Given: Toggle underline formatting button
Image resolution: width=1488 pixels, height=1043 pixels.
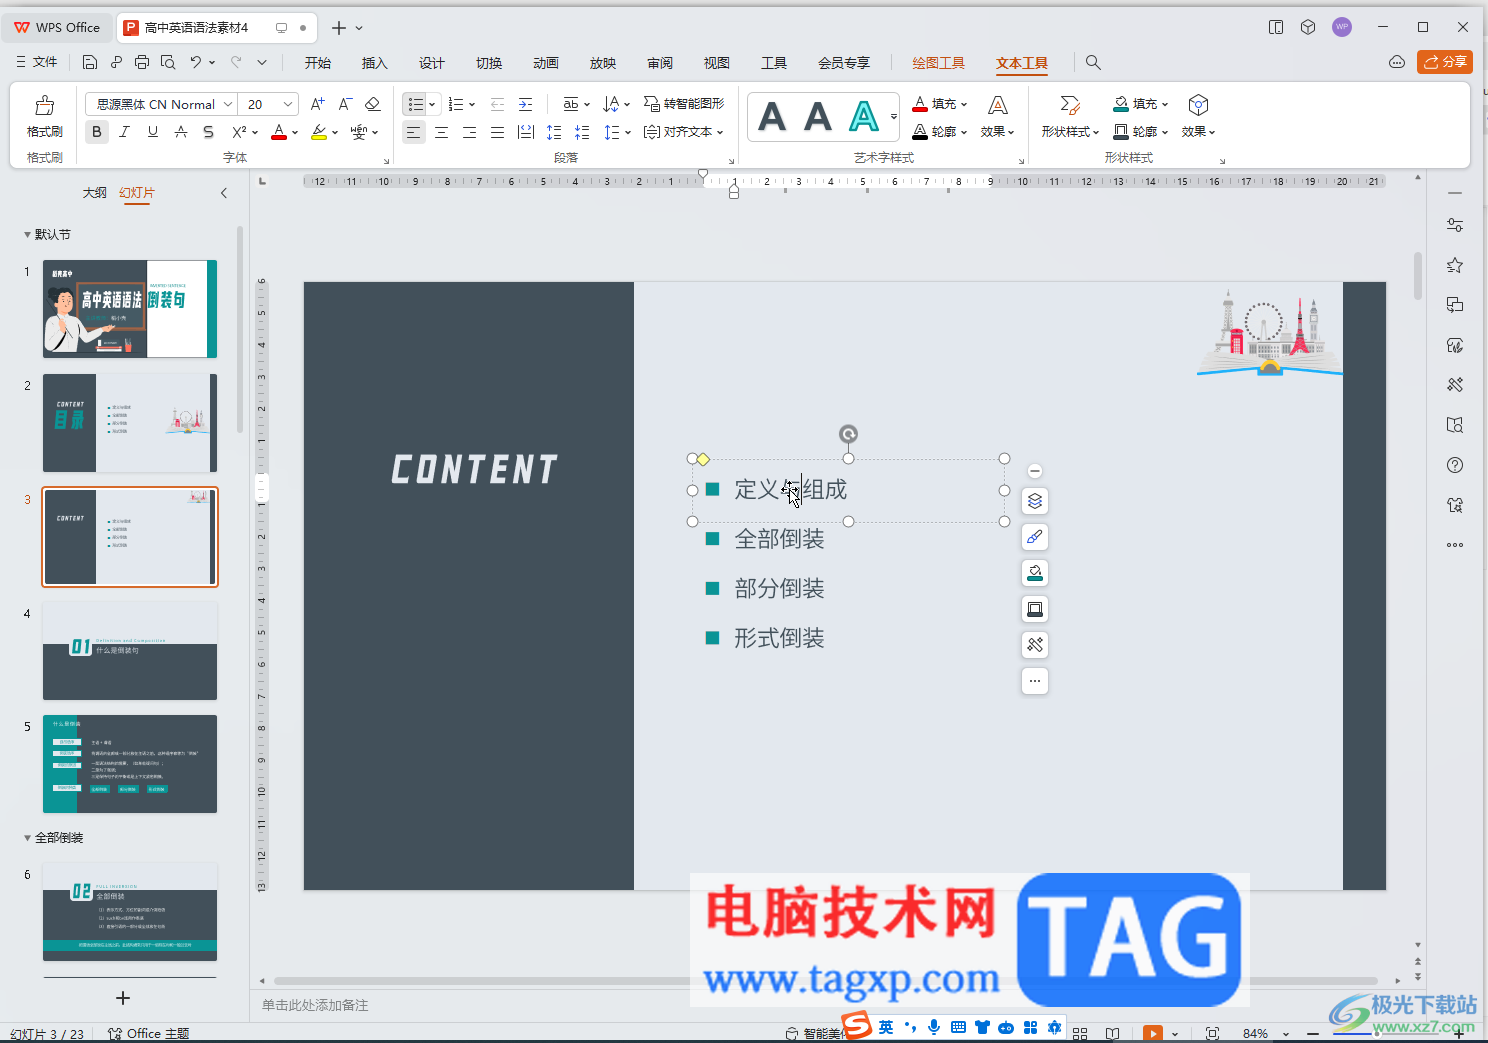Looking at the screenshot, I should (x=153, y=132).
